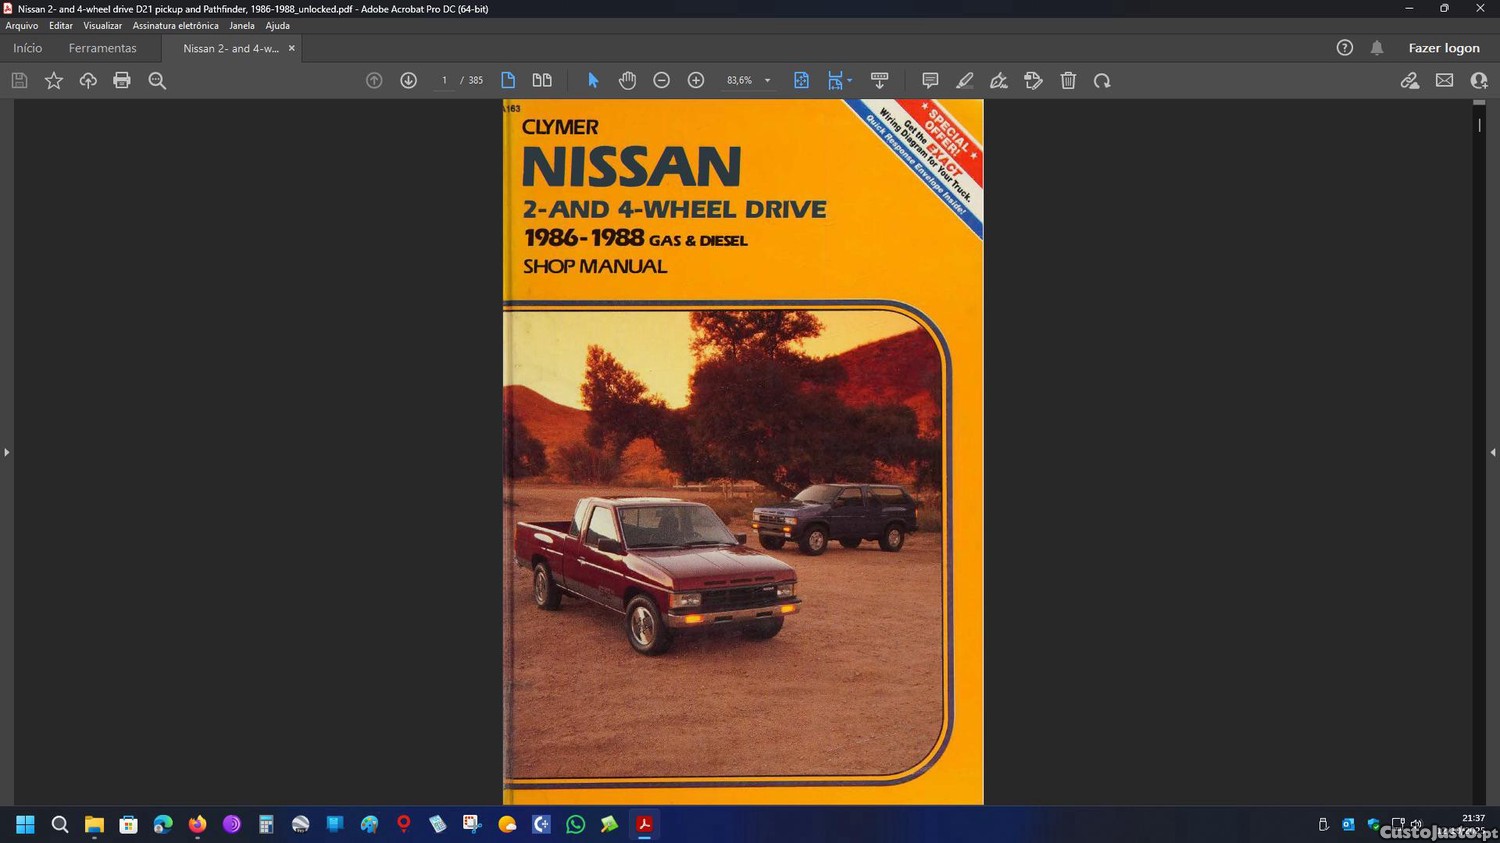The width and height of the screenshot is (1500, 843).
Task: Delete page with trash icon
Action: tap(1068, 81)
